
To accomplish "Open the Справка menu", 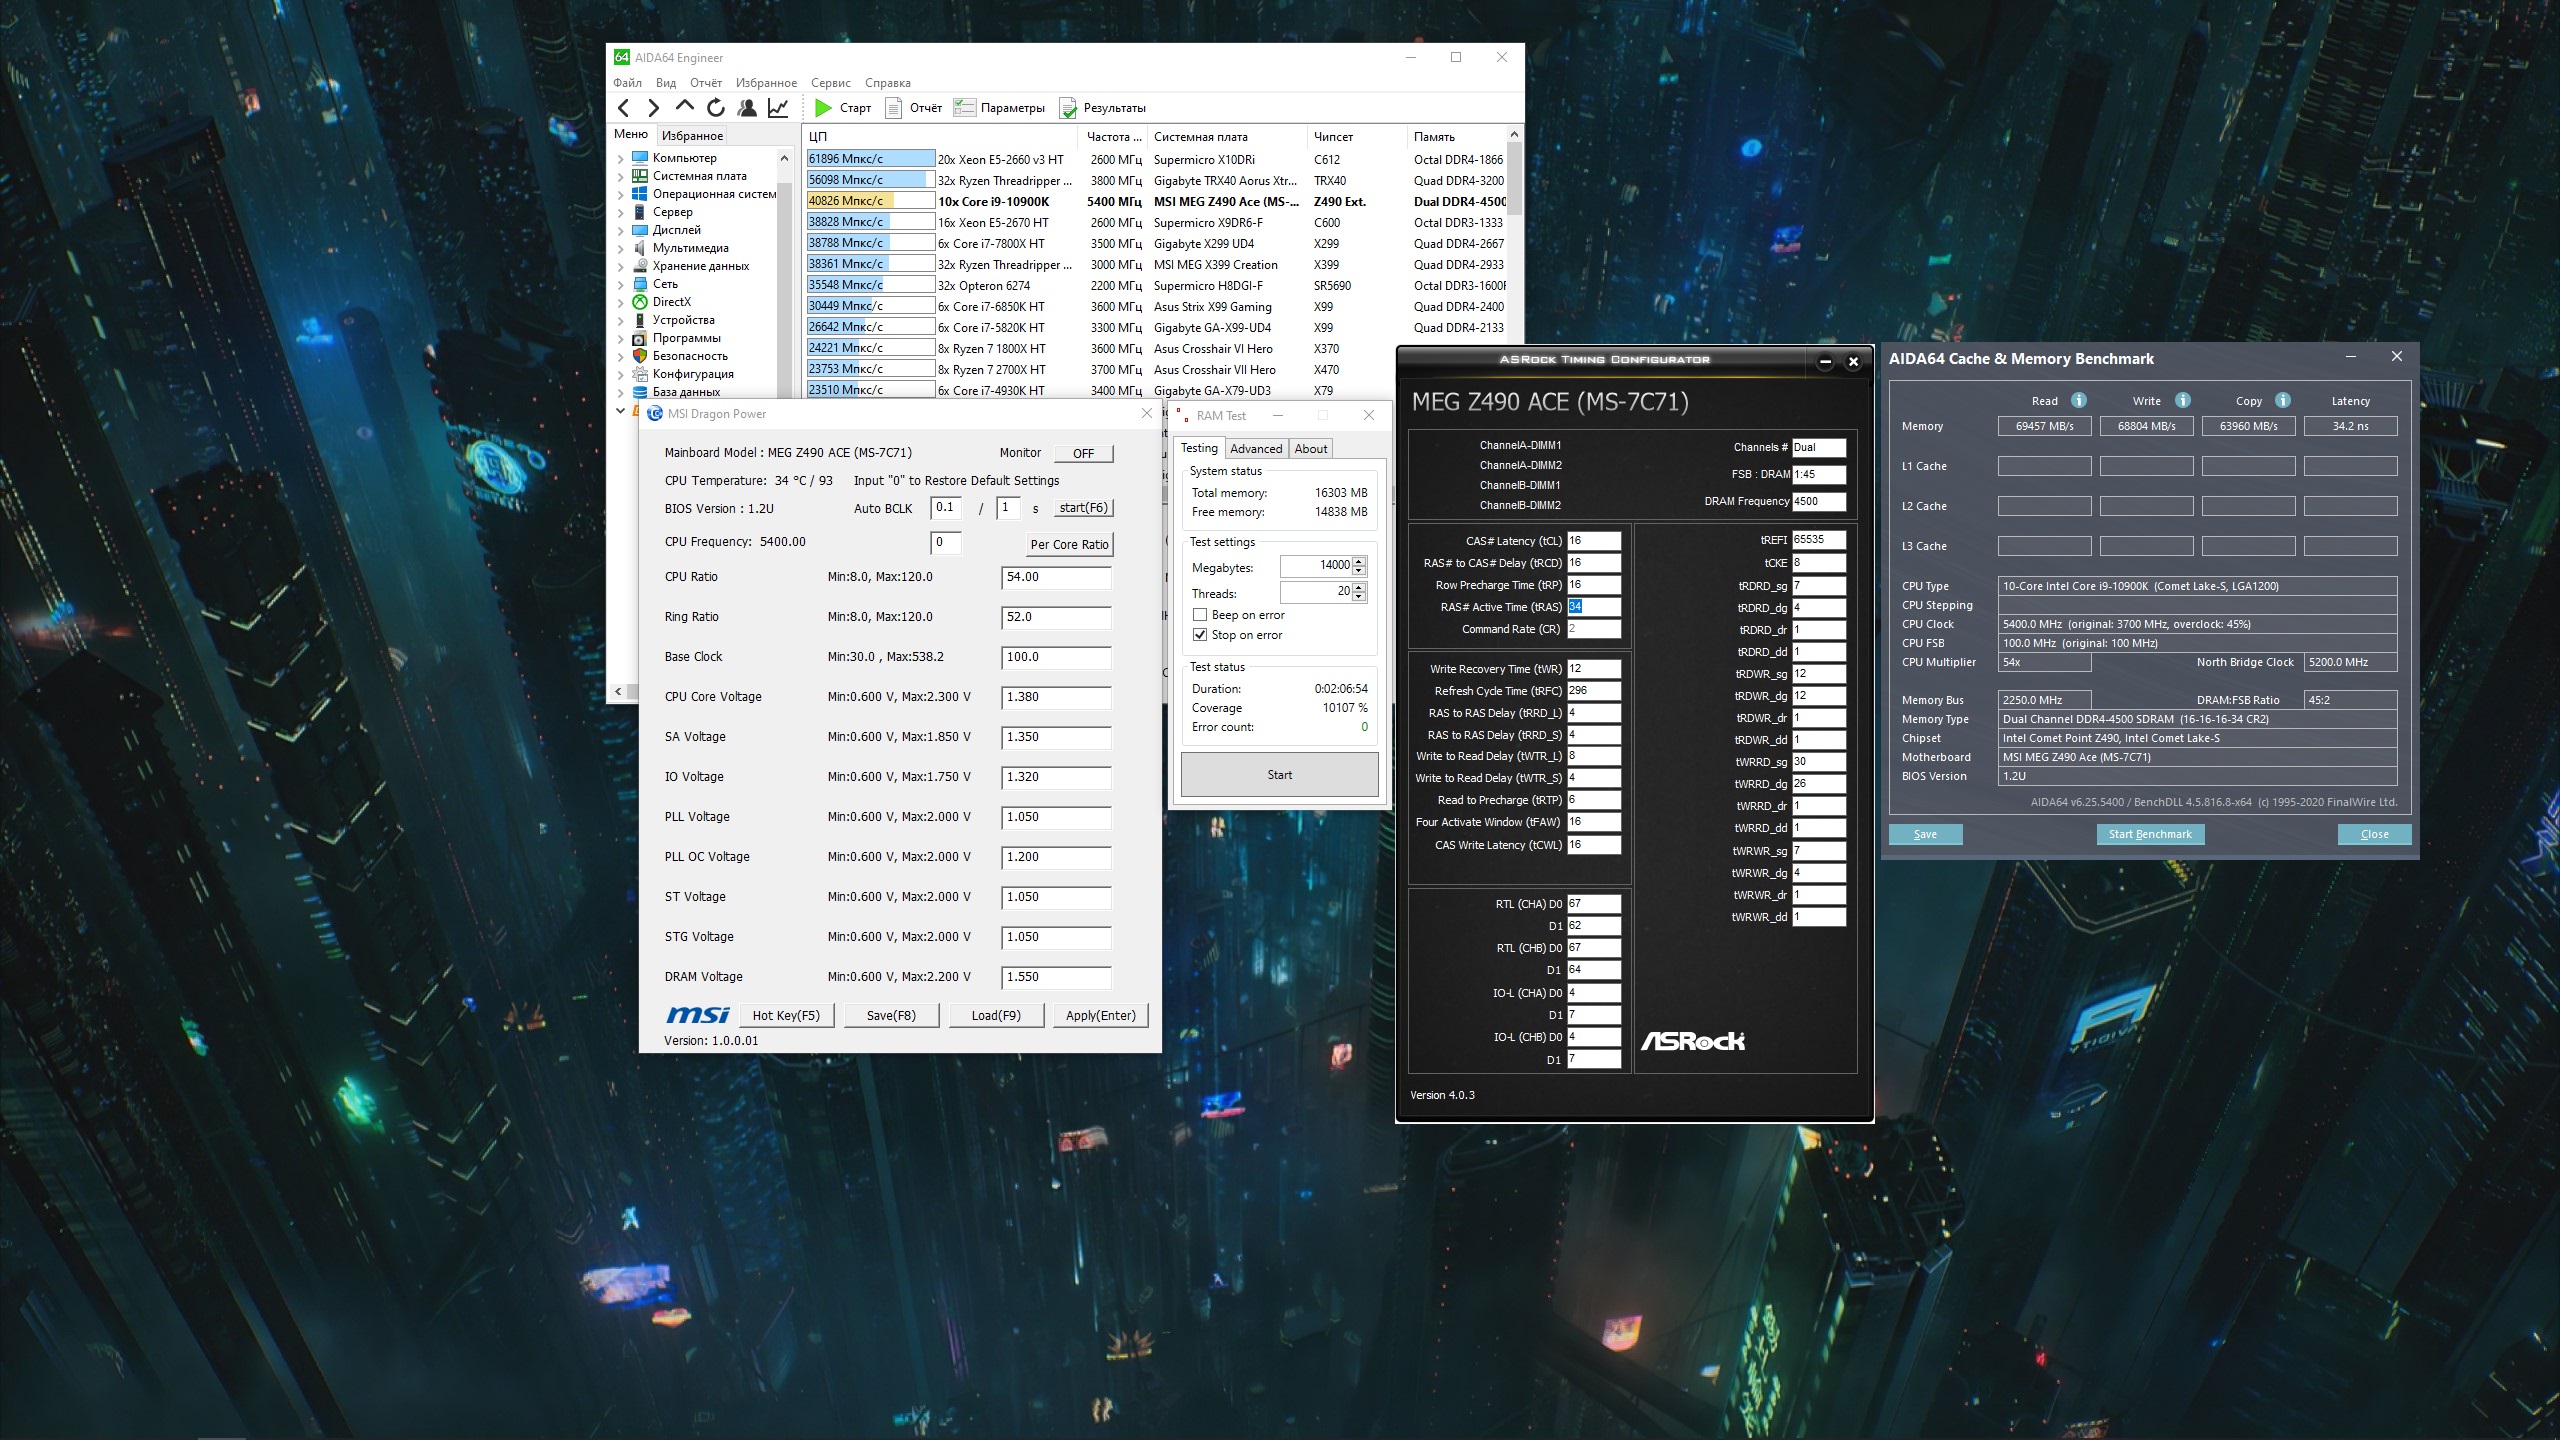I will [x=888, y=83].
